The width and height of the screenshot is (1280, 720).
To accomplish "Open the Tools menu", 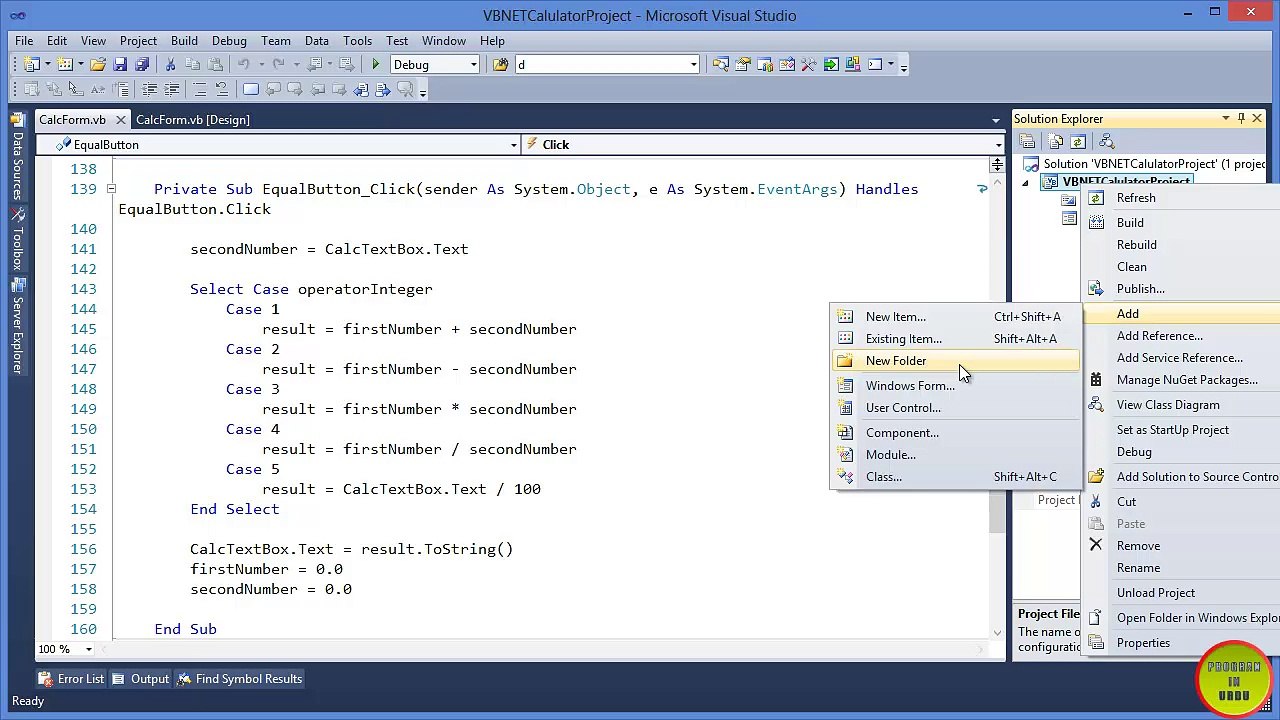I will (x=357, y=41).
